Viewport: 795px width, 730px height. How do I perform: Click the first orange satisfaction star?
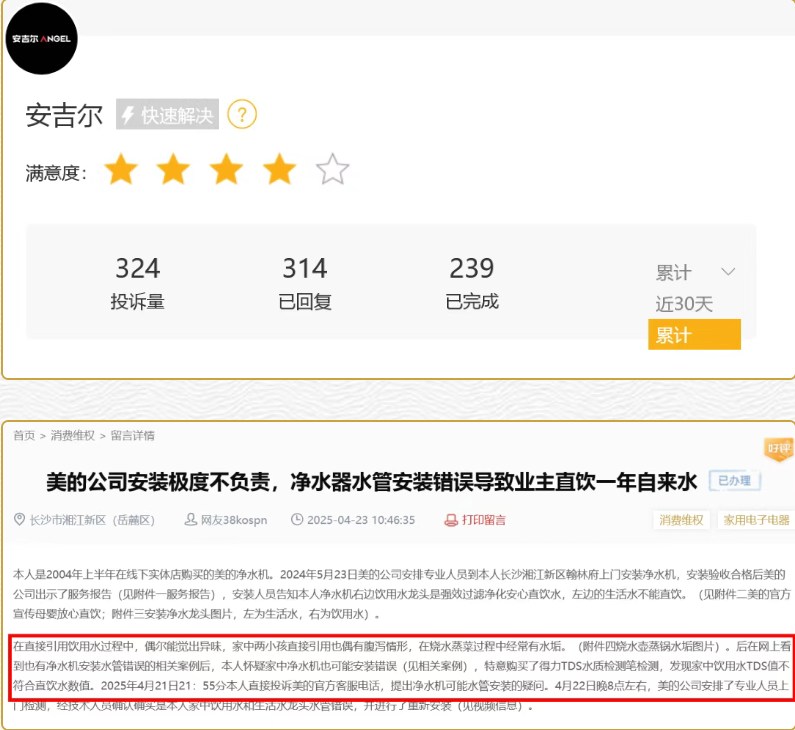click(x=121, y=170)
